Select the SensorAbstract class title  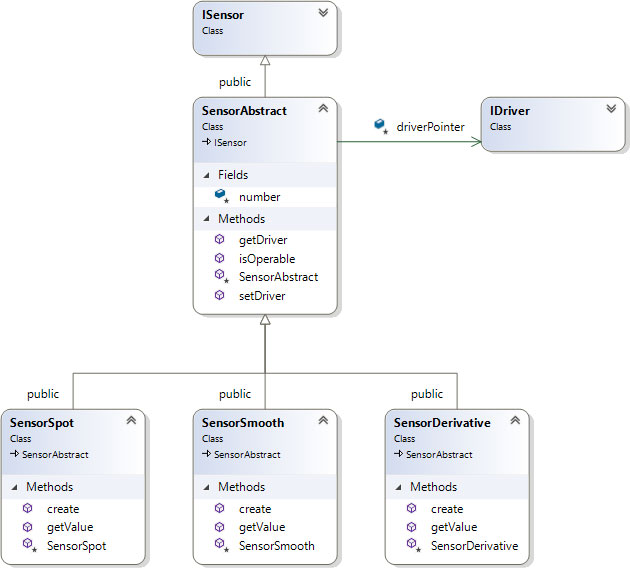[244, 111]
